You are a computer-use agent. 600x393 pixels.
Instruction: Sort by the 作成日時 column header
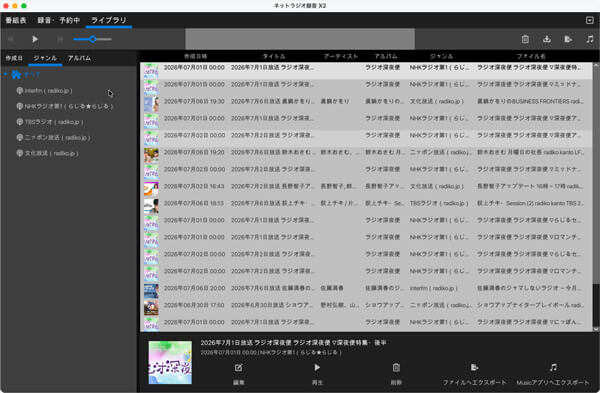(196, 56)
